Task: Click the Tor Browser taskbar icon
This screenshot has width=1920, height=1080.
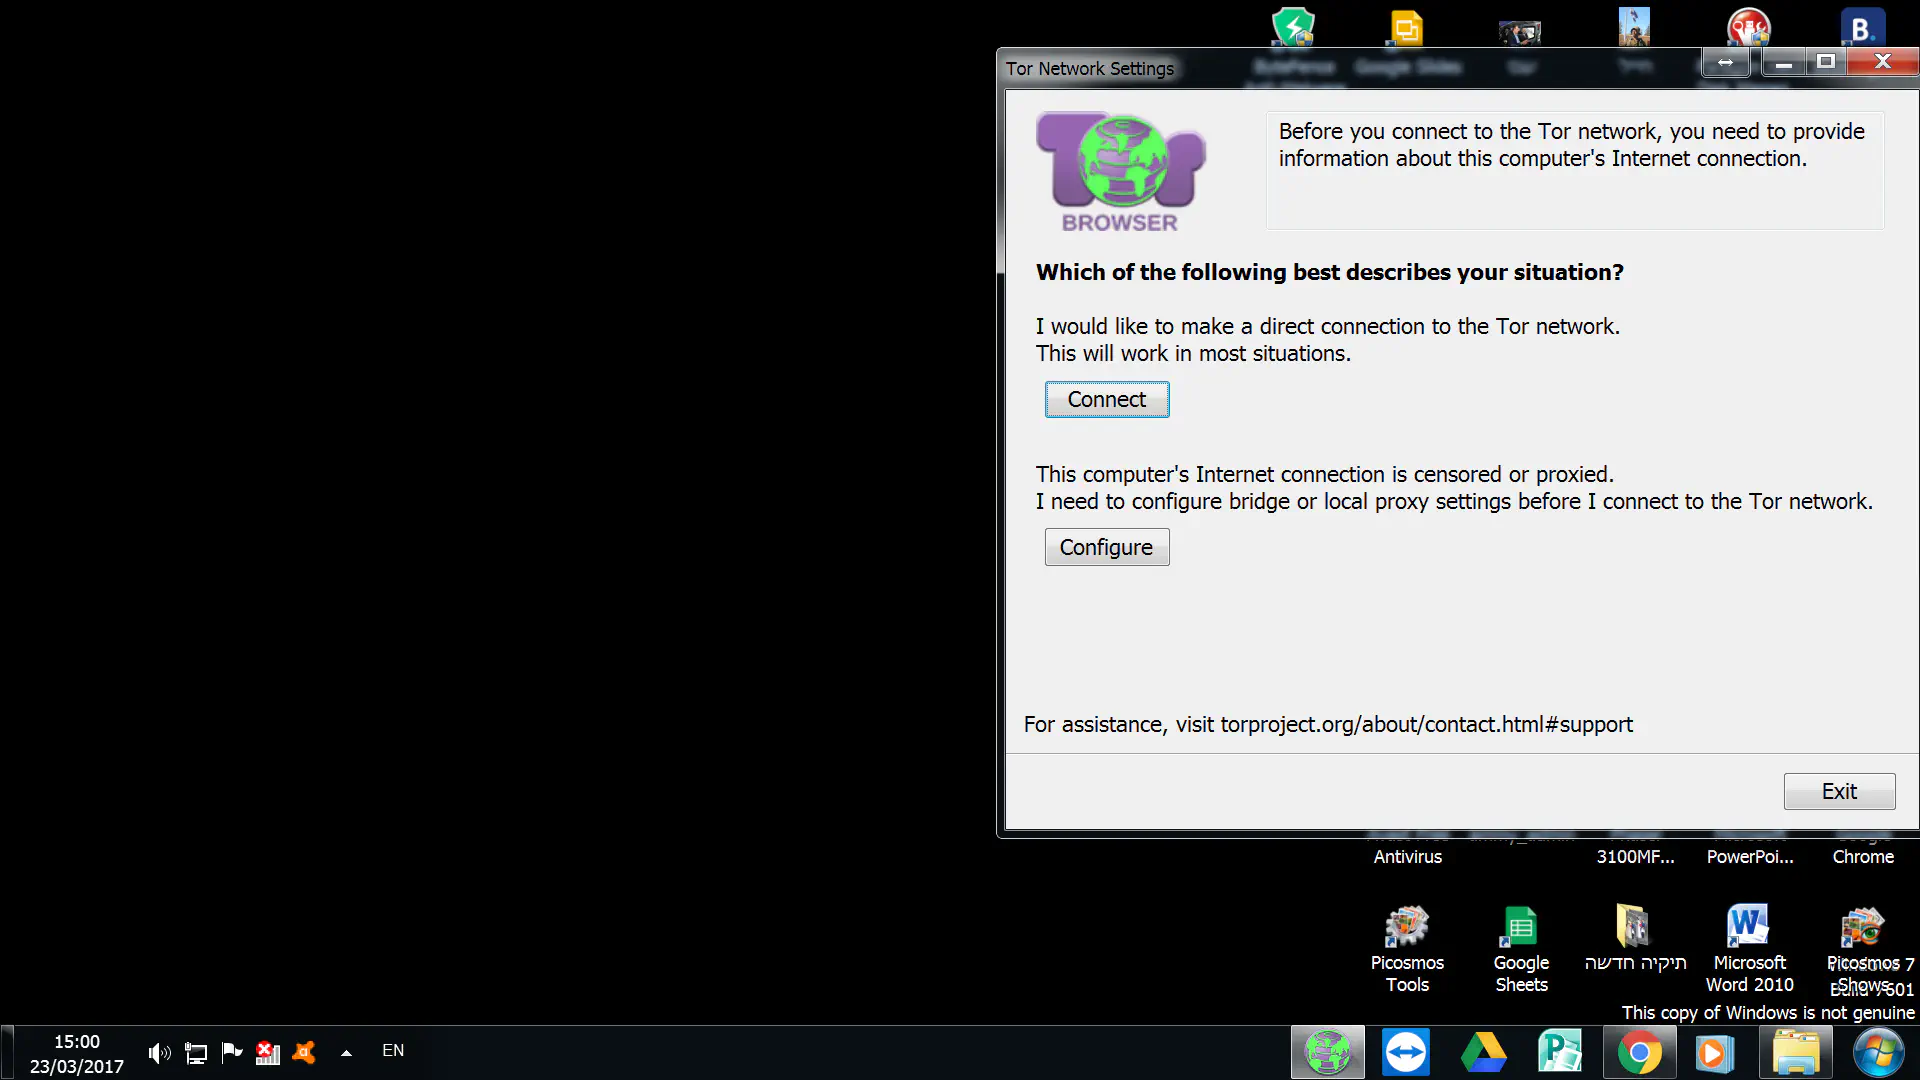Action: coord(1327,1052)
